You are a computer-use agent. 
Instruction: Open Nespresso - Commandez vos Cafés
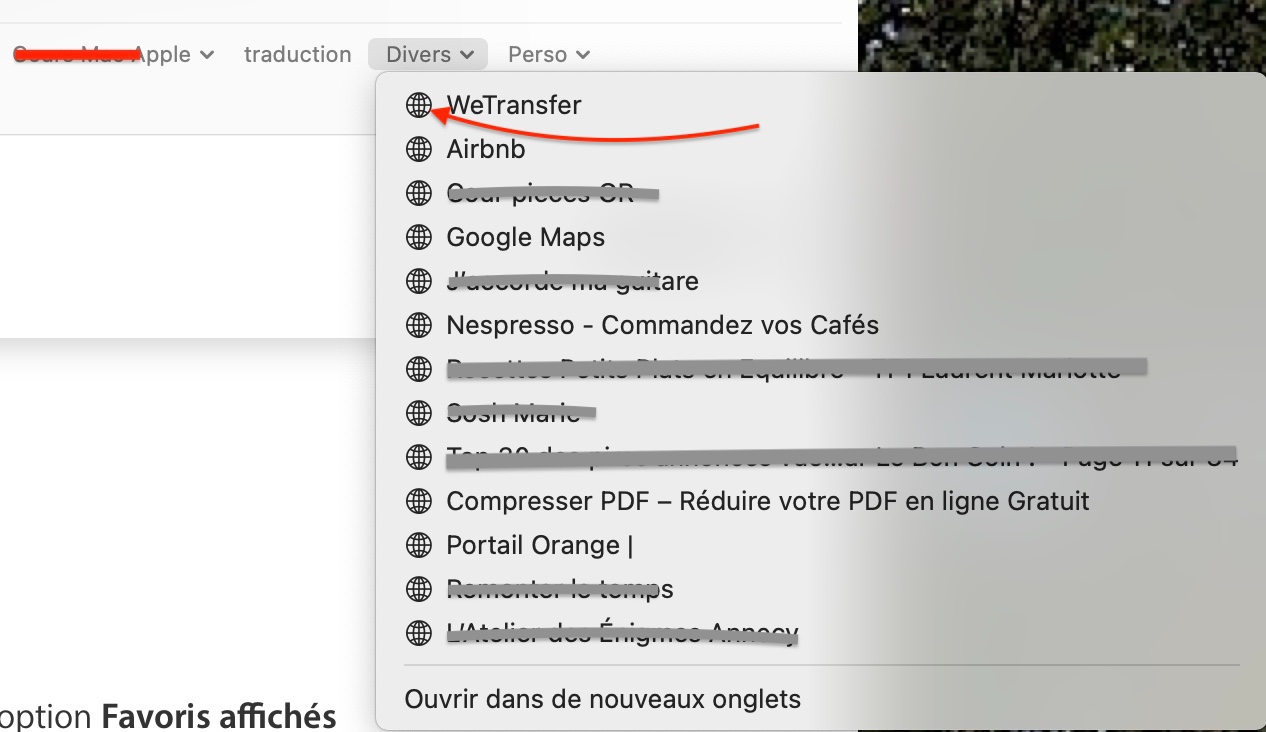coord(663,325)
